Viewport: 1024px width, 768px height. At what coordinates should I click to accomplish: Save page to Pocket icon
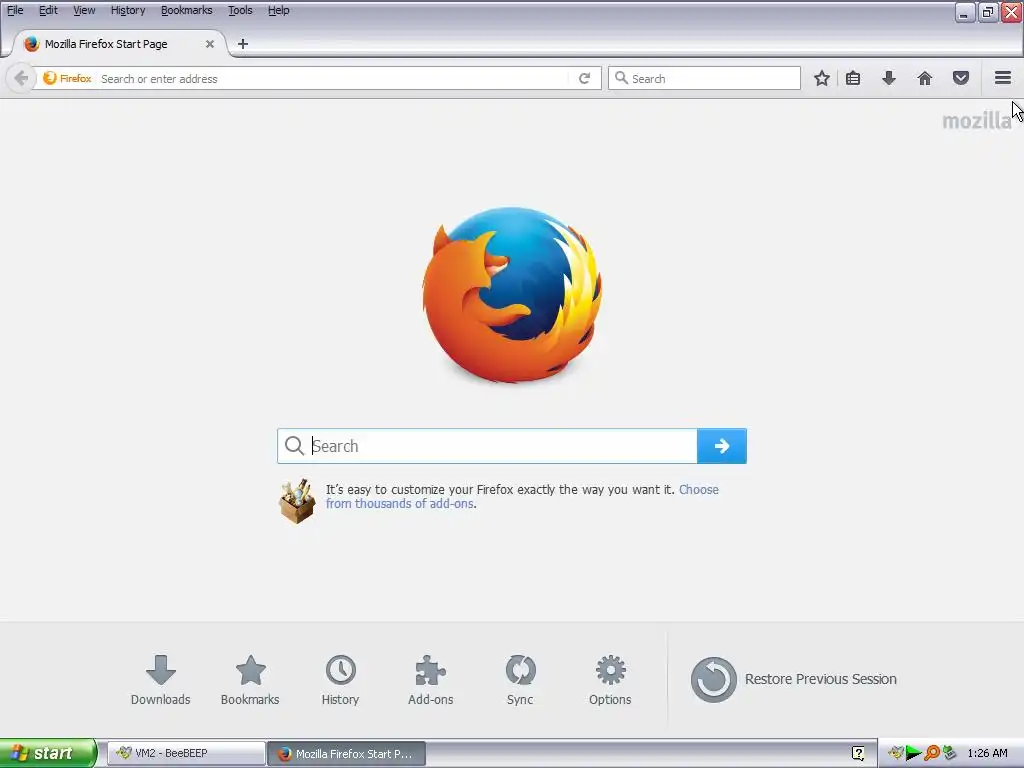pyautogui.click(x=961, y=78)
